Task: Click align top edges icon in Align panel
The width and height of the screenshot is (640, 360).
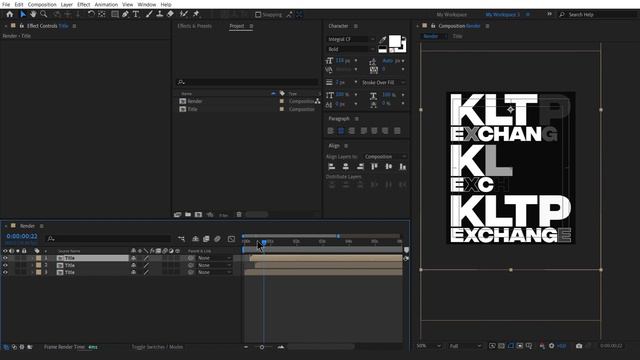Action: click(x=374, y=167)
